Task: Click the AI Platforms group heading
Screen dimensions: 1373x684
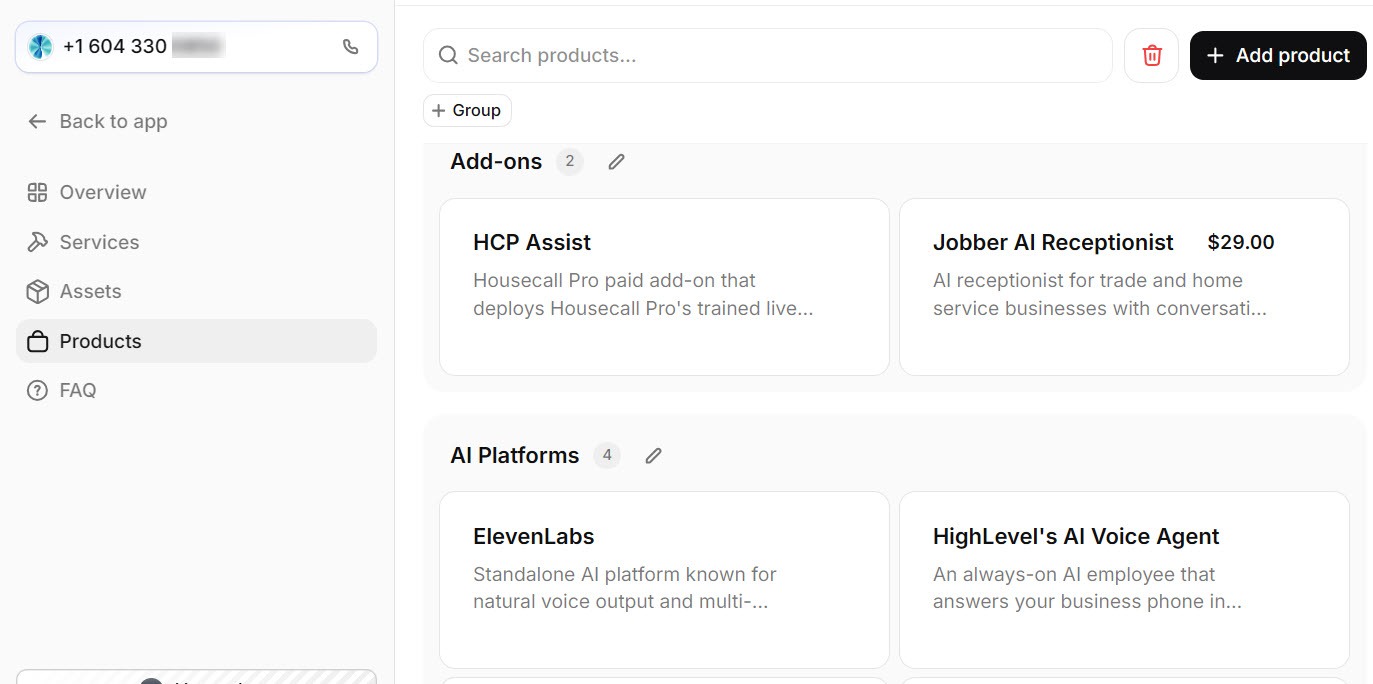Action: point(514,455)
